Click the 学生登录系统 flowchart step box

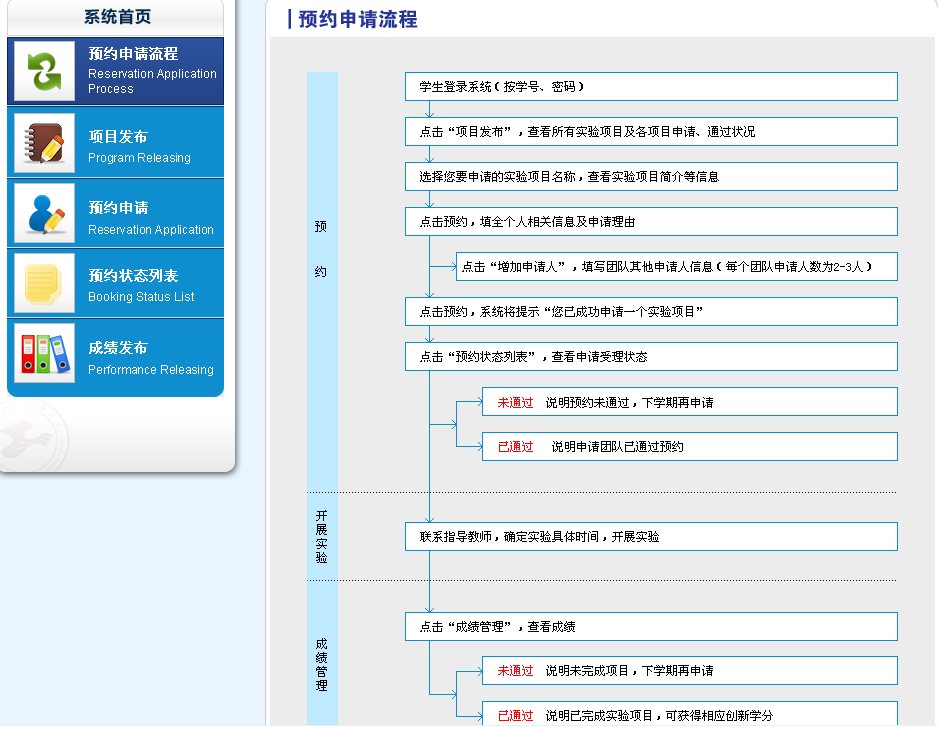[651, 87]
